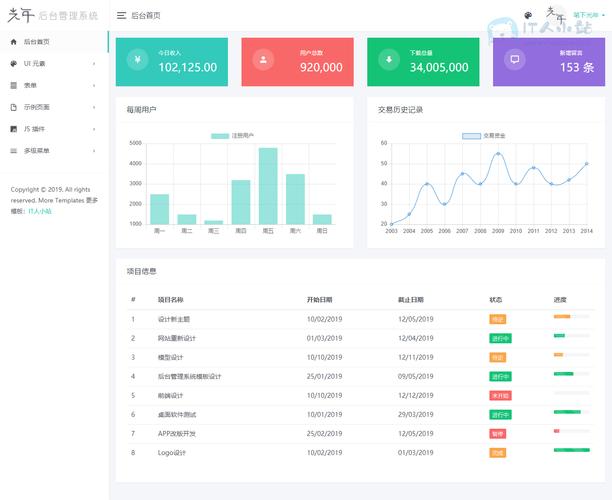The height and width of the screenshot is (500, 612).
Task: Open the JS 插件 sidebar menu
Action: 54,129
